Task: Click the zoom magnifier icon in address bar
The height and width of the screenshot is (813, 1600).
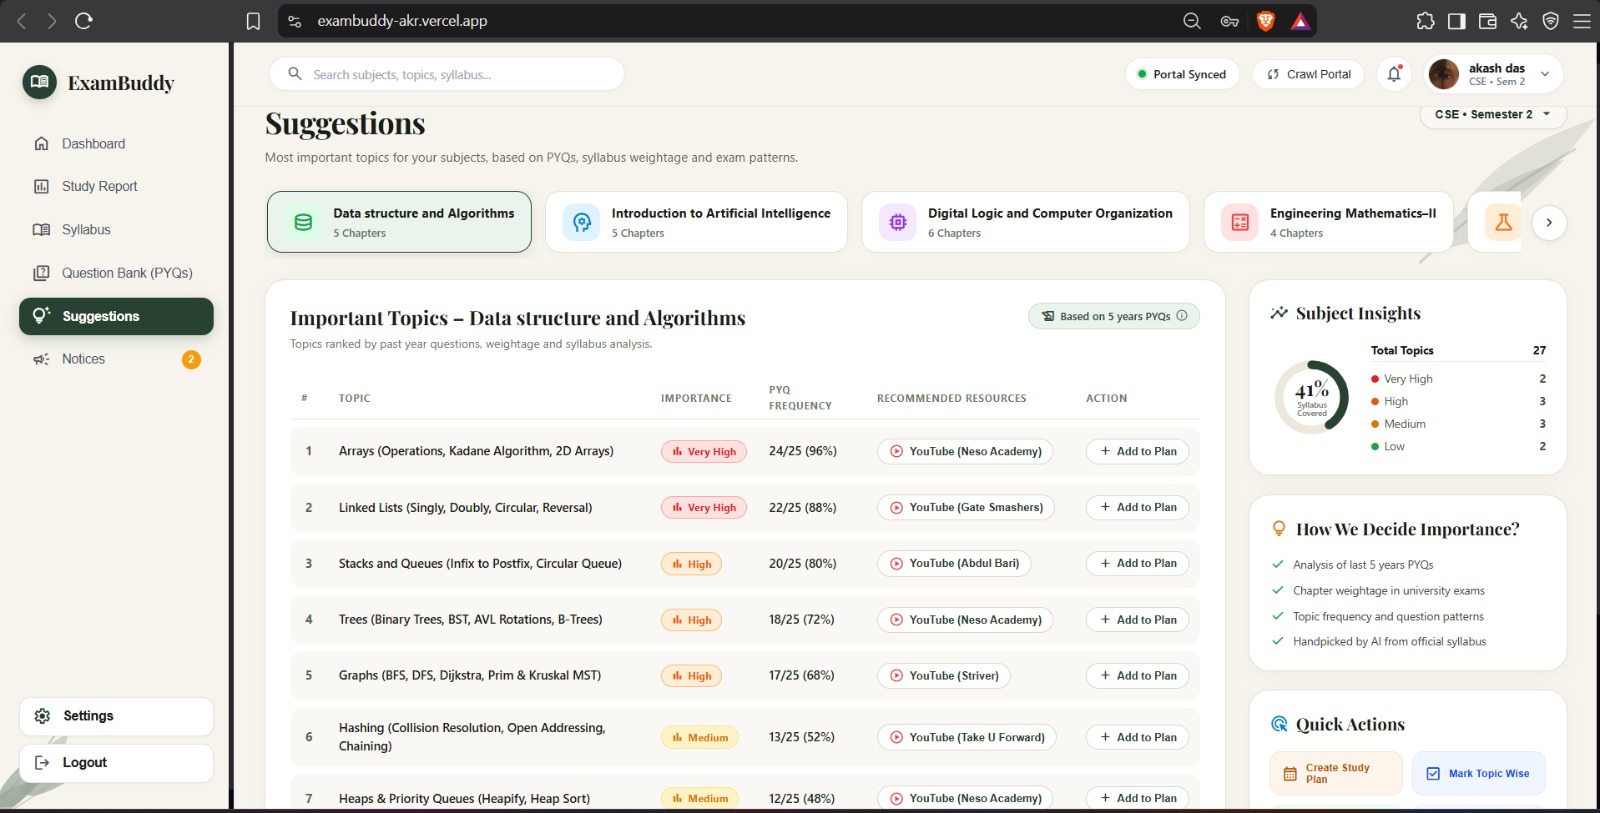Action: (x=1192, y=21)
